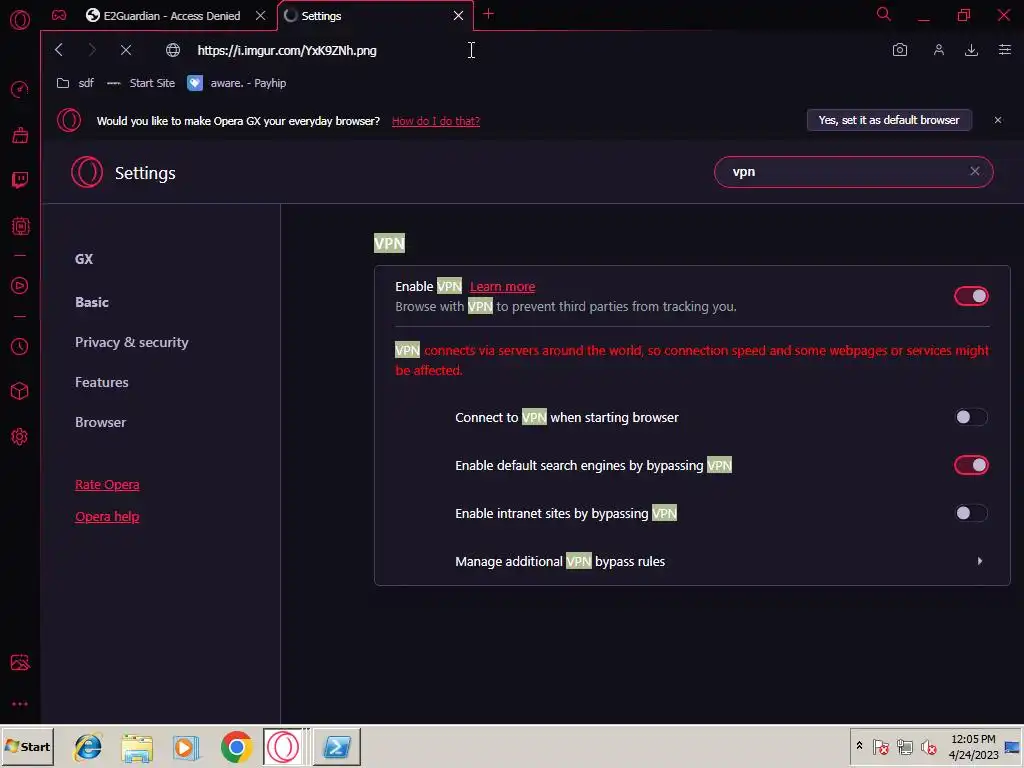Open PowerShell from taskbar
This screenshot has height=768, width=1024.
337,746
